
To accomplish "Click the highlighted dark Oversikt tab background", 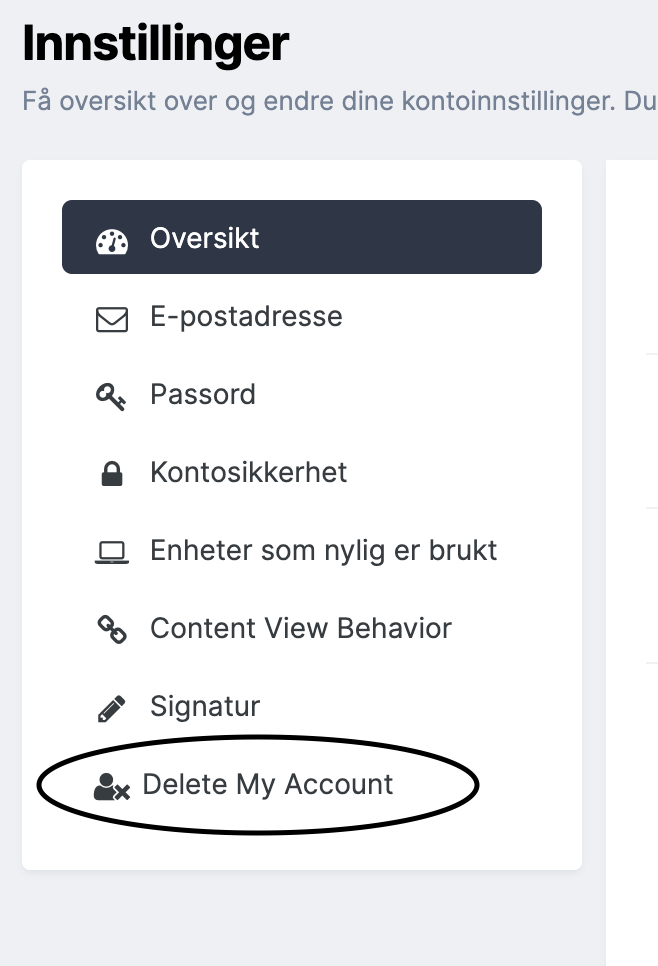I will 302,237.
